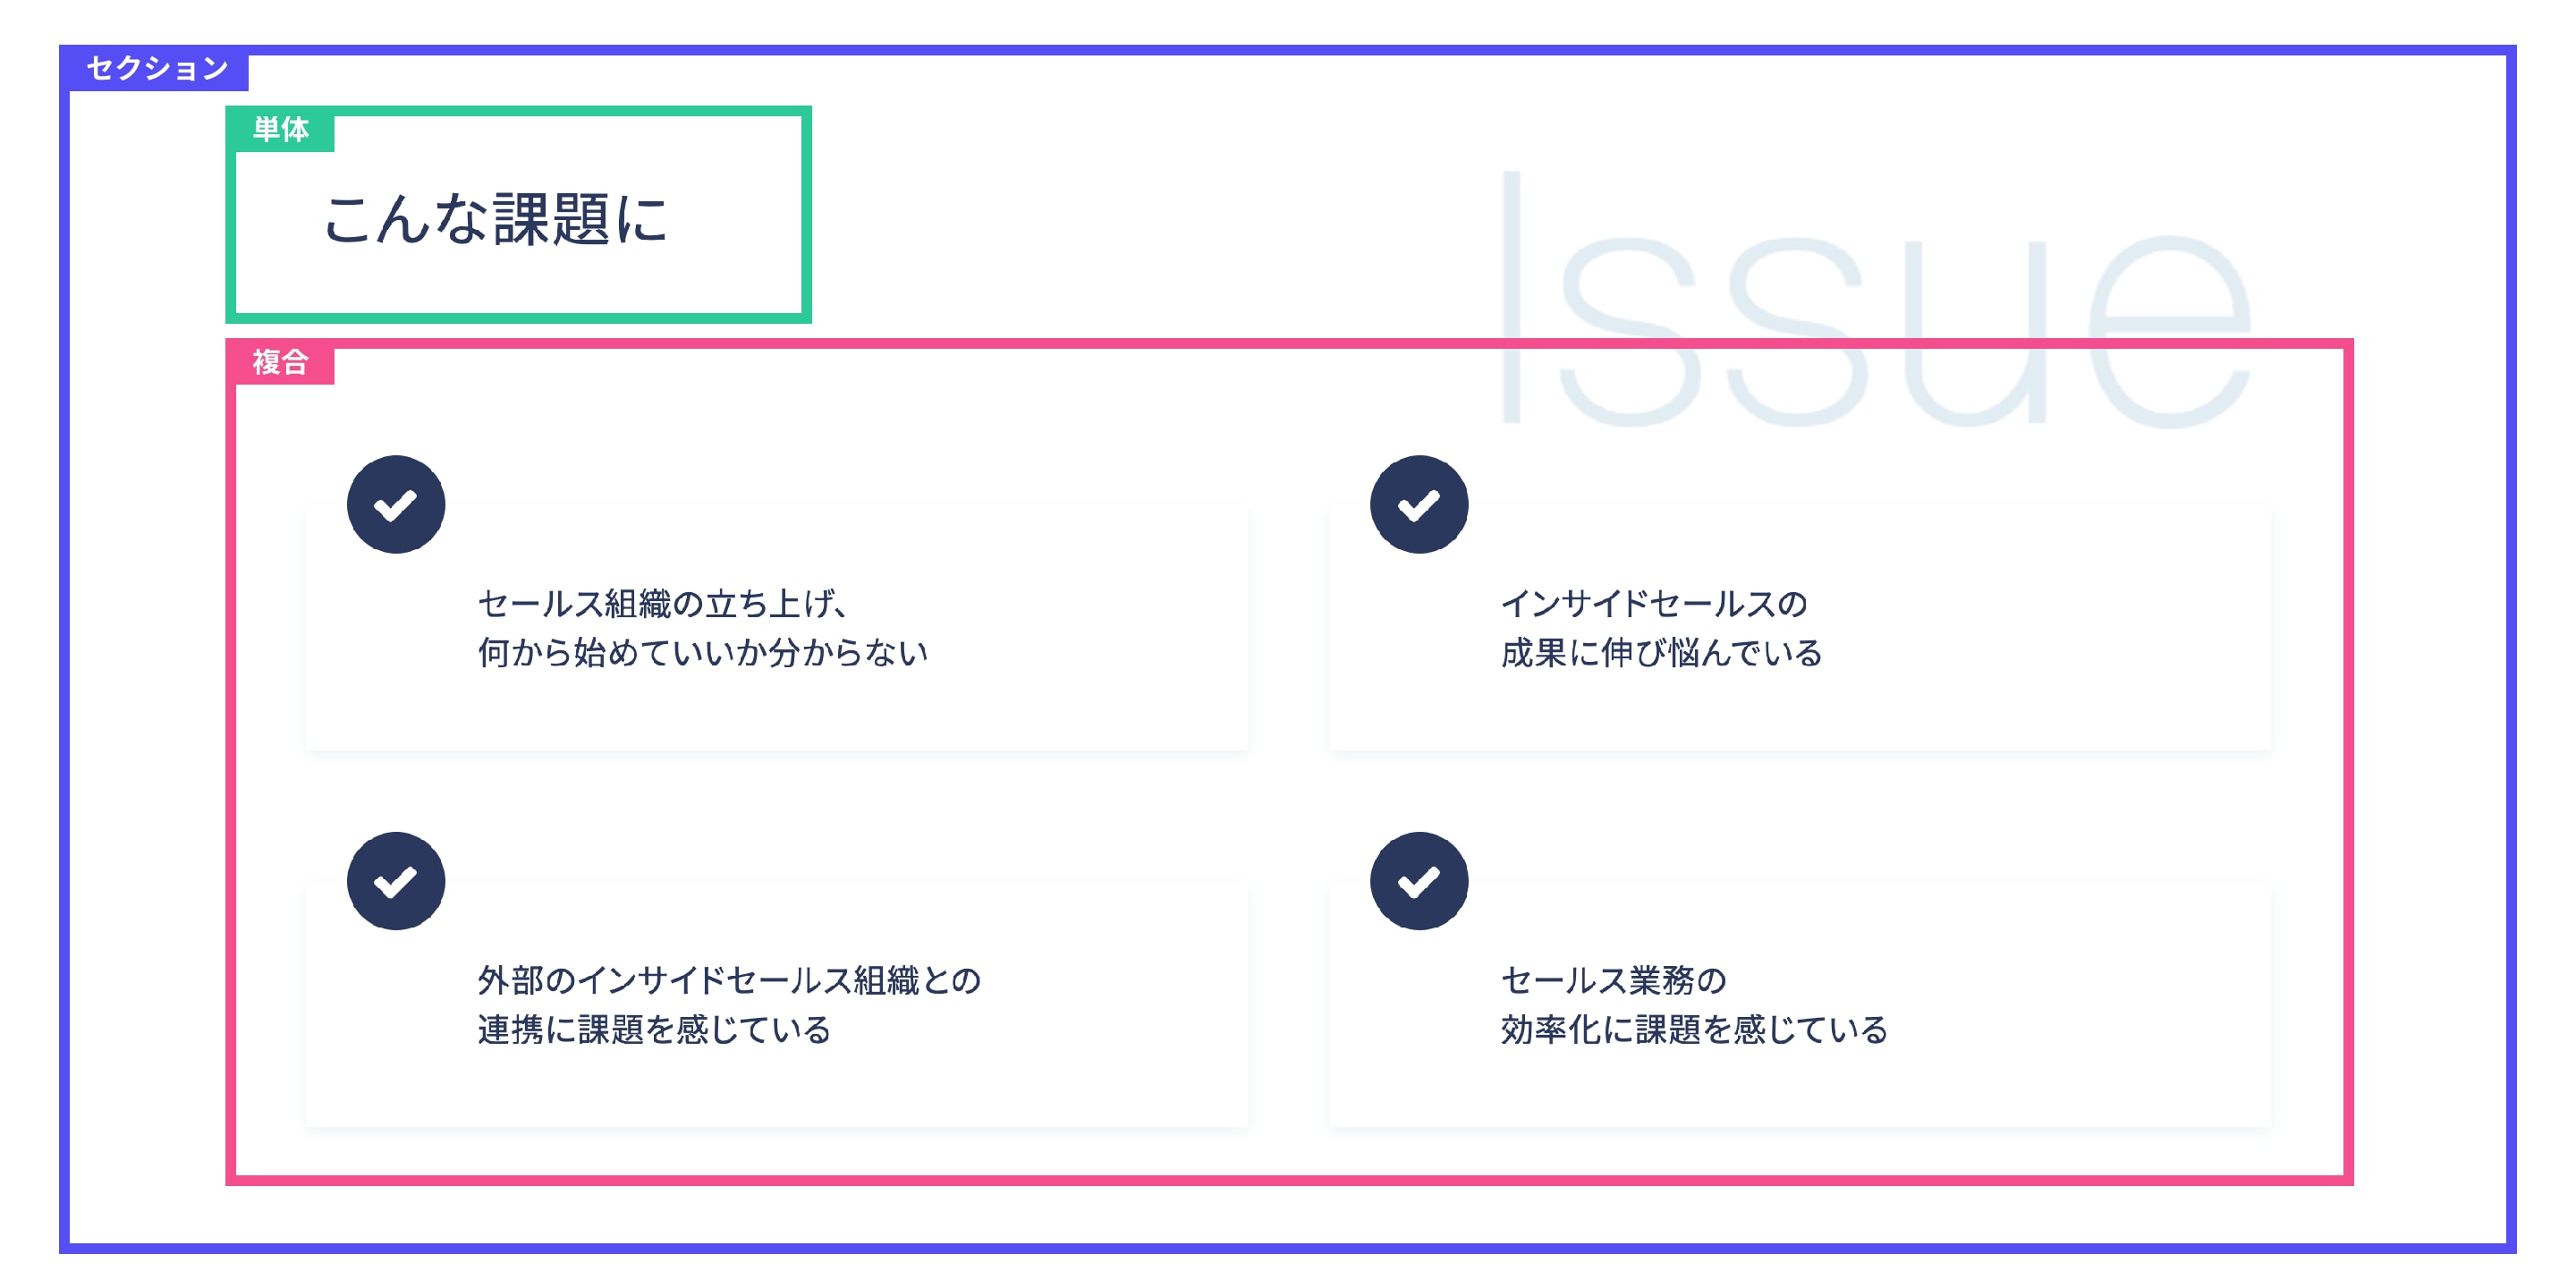Click the text 成果に伸び悩んでいる
This screenshot has height=1288, width=2576.
click(x=1661, y=652)
